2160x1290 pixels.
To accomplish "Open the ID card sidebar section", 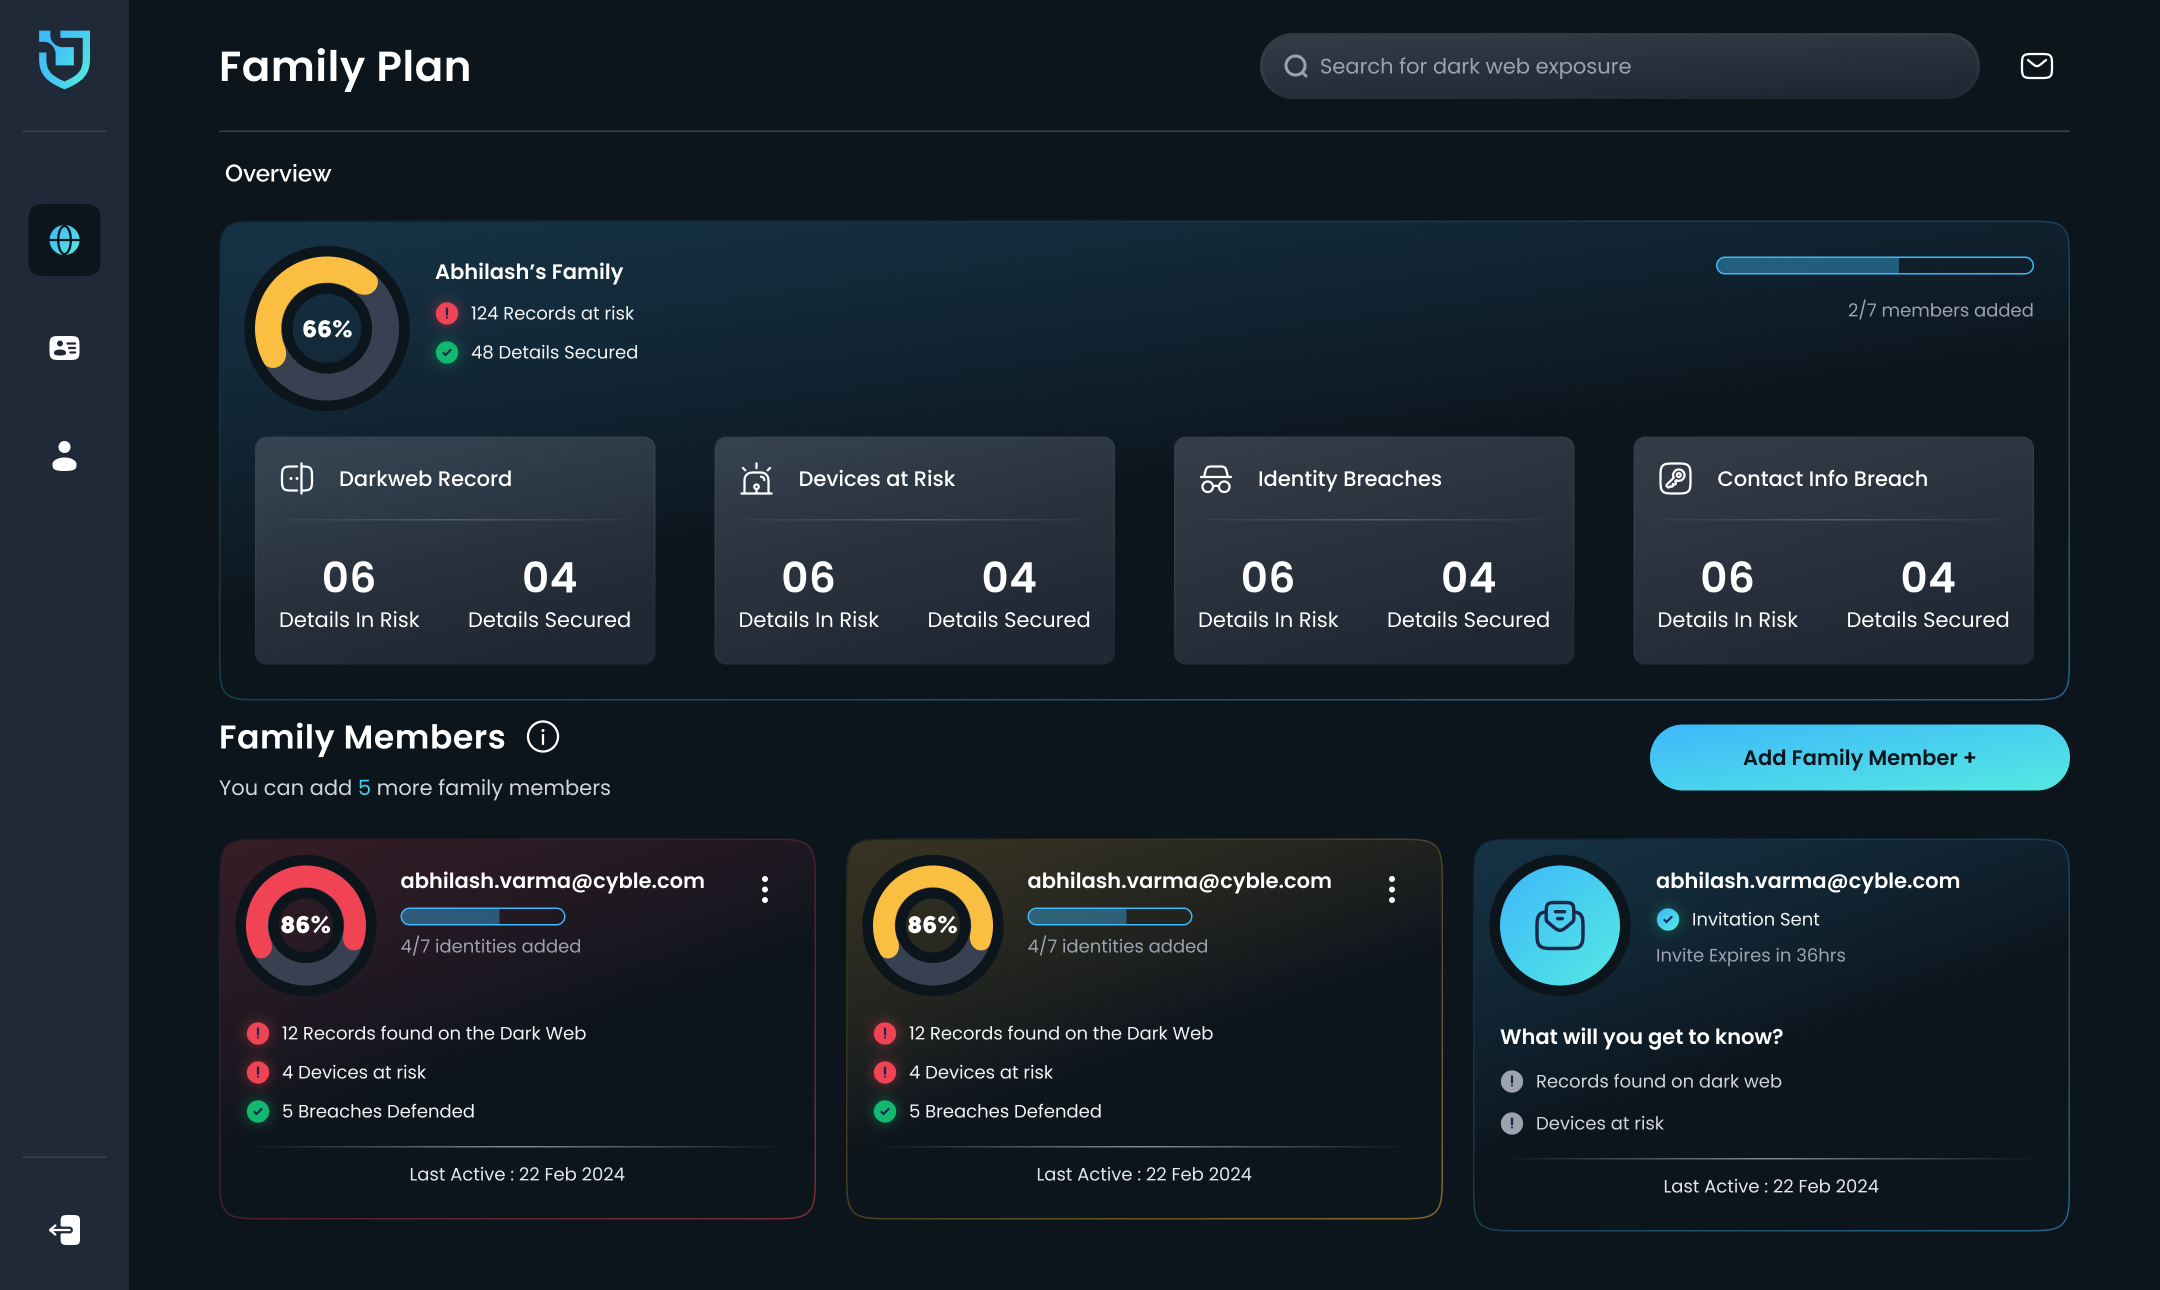I will pos(65,348).
